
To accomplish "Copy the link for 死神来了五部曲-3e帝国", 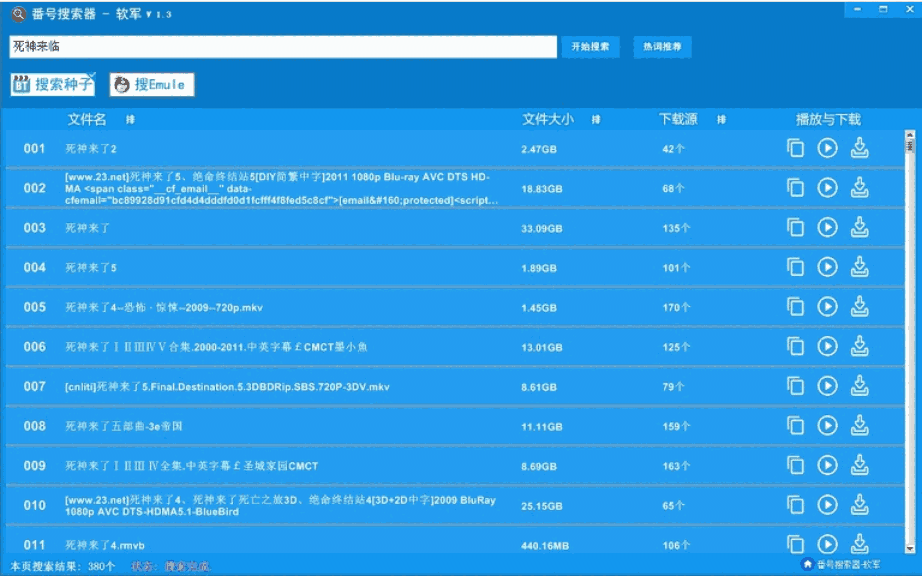I will click(795, 423).
